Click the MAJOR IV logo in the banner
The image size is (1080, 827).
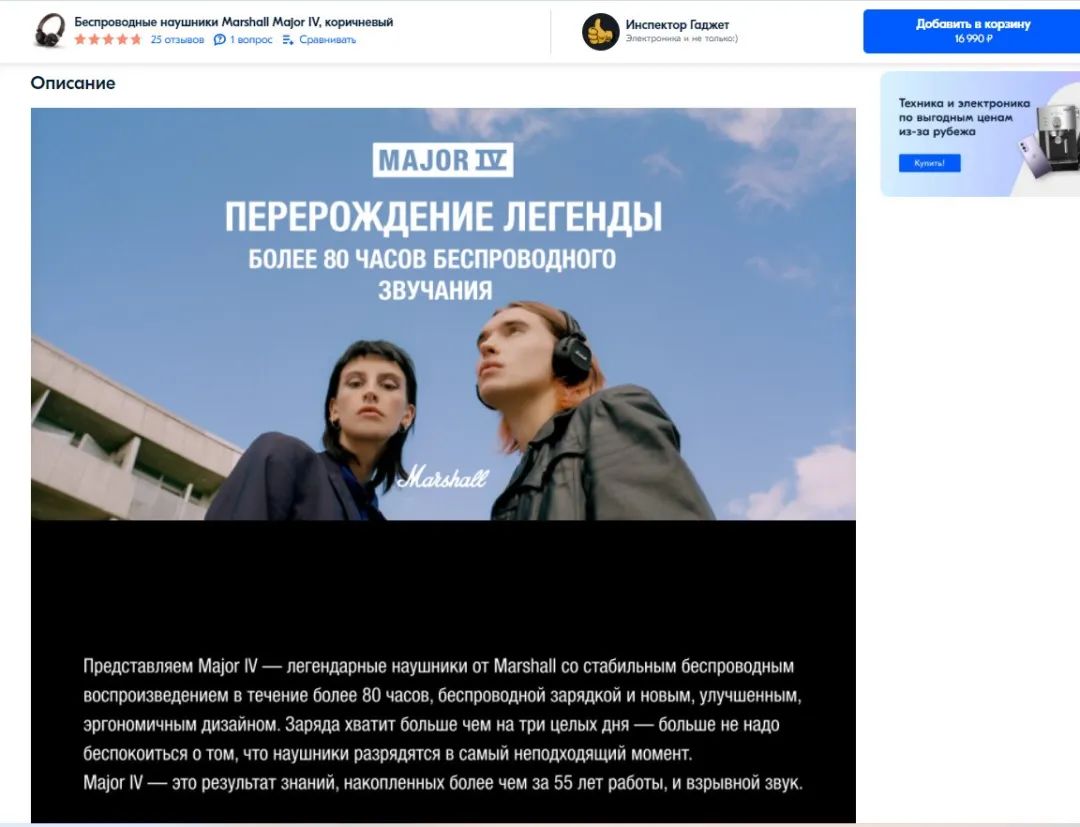tap(443, 160)
